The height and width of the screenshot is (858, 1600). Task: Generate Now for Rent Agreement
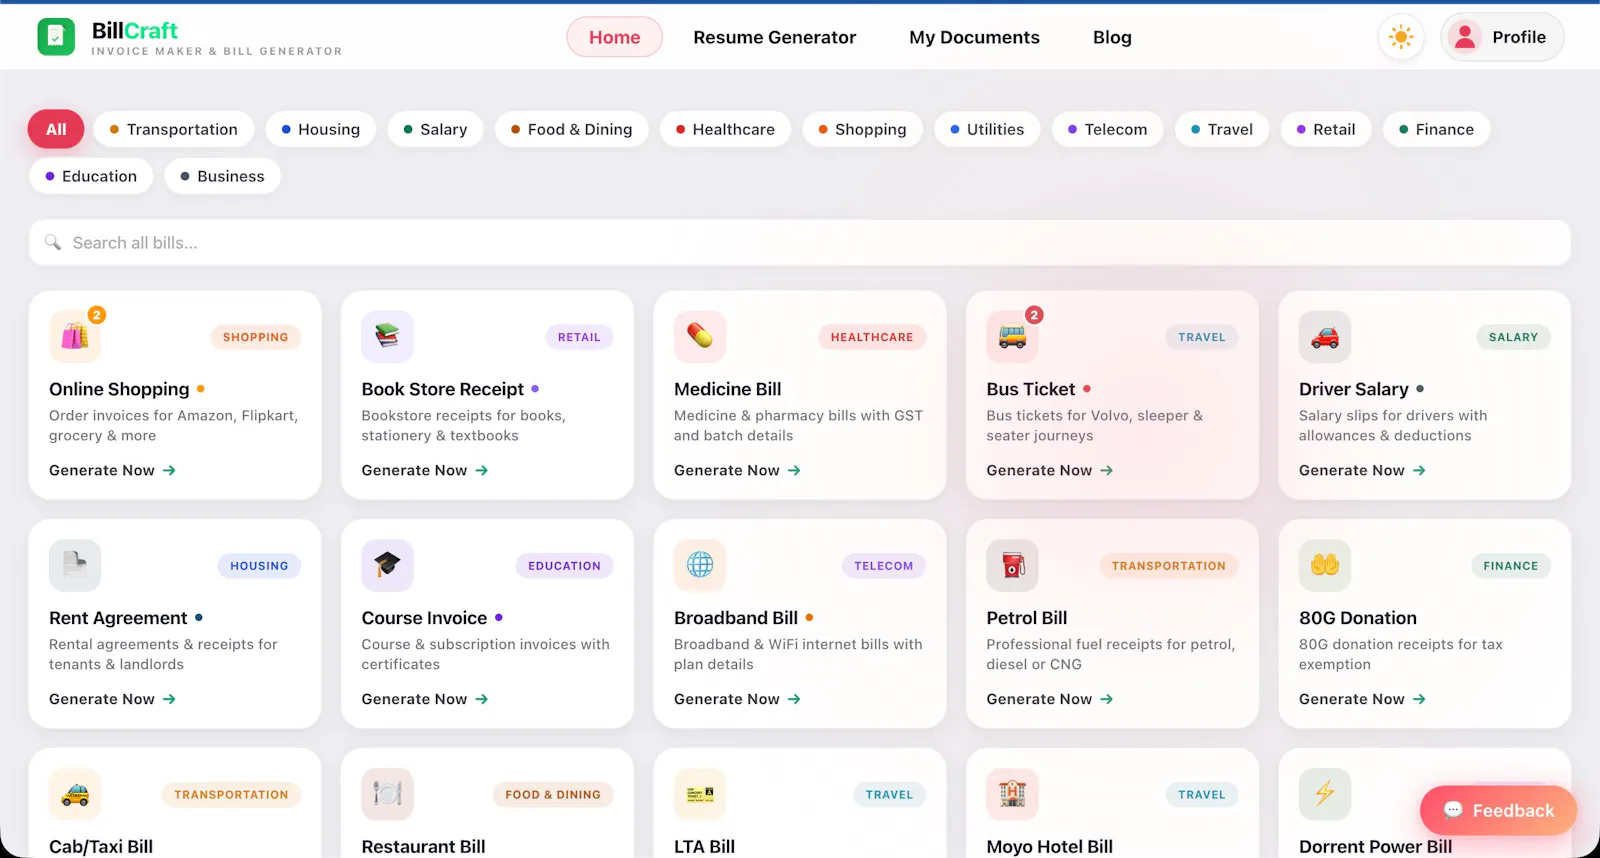(x=112, y=699)
